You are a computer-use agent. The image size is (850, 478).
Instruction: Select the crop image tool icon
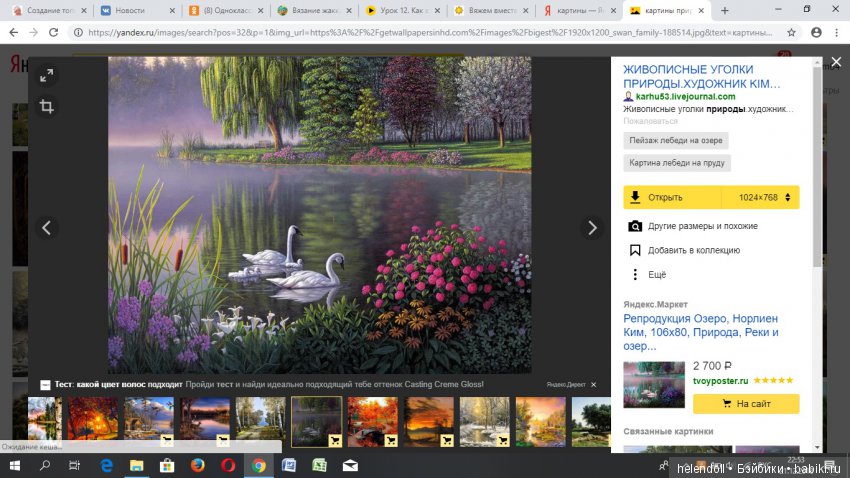coord(47,106)
